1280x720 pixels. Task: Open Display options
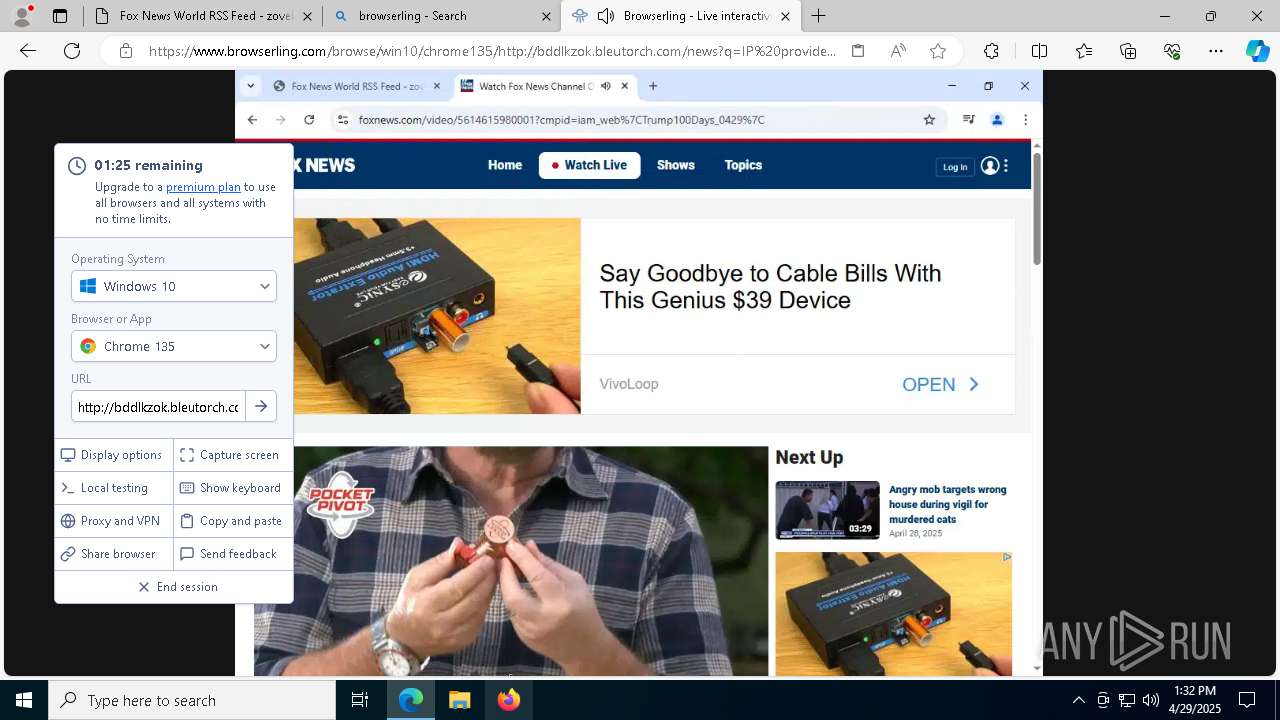[x=114, y=455]
